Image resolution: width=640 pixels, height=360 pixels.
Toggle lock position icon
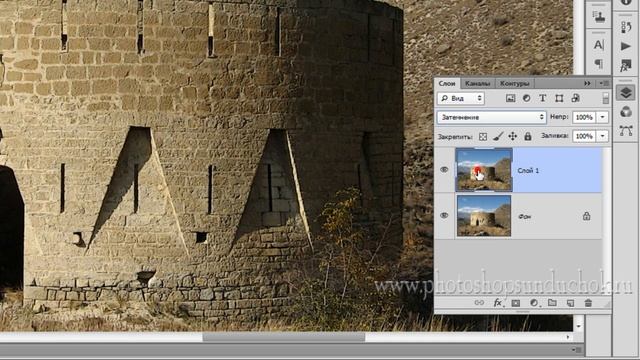point(513,137)
